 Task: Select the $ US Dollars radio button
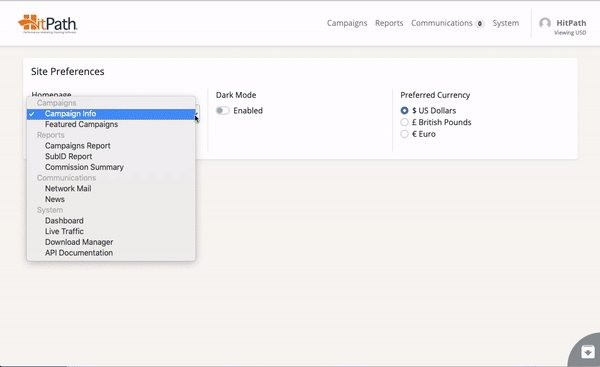click(x=404, y=111)
